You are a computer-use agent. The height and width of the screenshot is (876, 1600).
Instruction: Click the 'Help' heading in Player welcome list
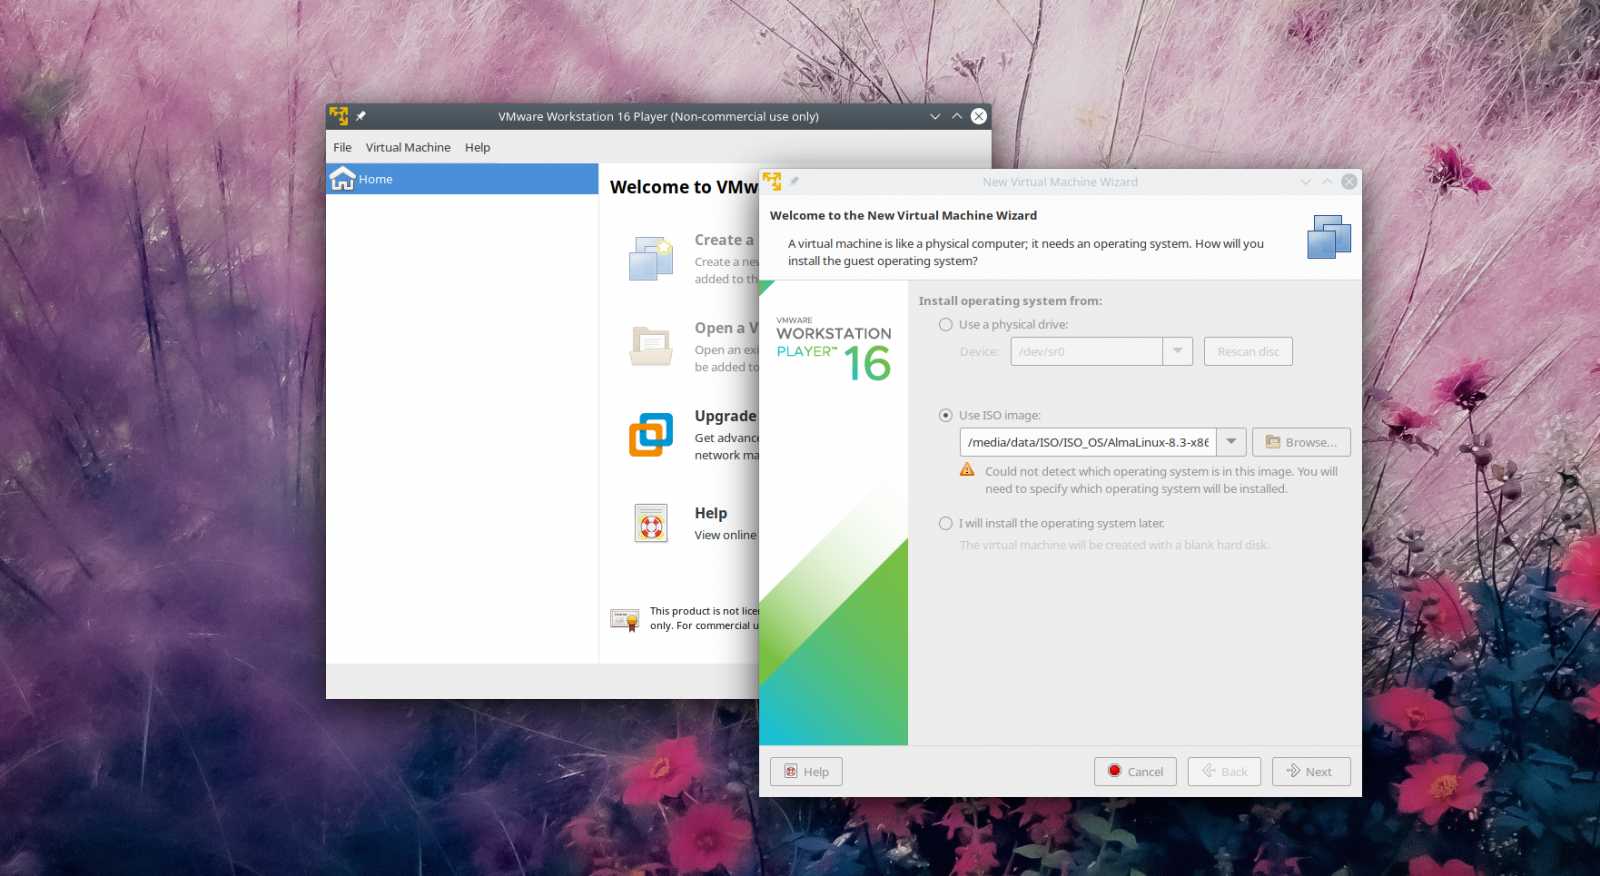pos(711,513)
